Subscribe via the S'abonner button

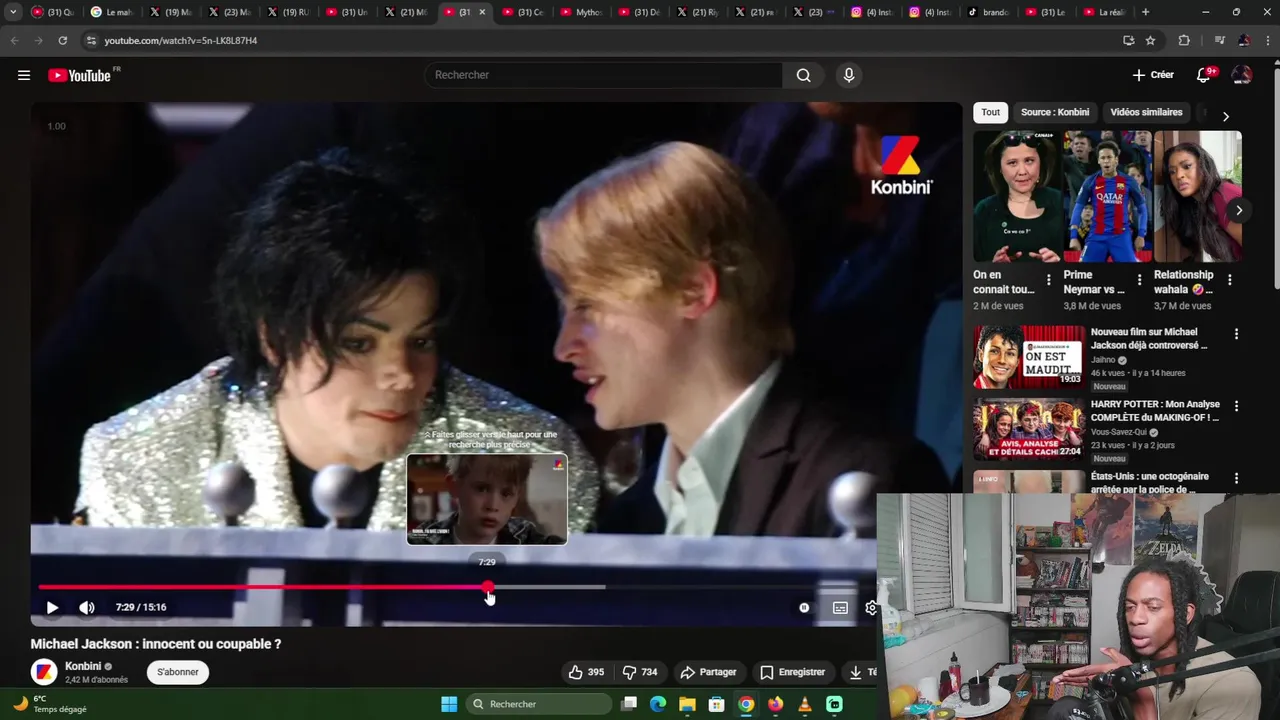pos(177,672)
